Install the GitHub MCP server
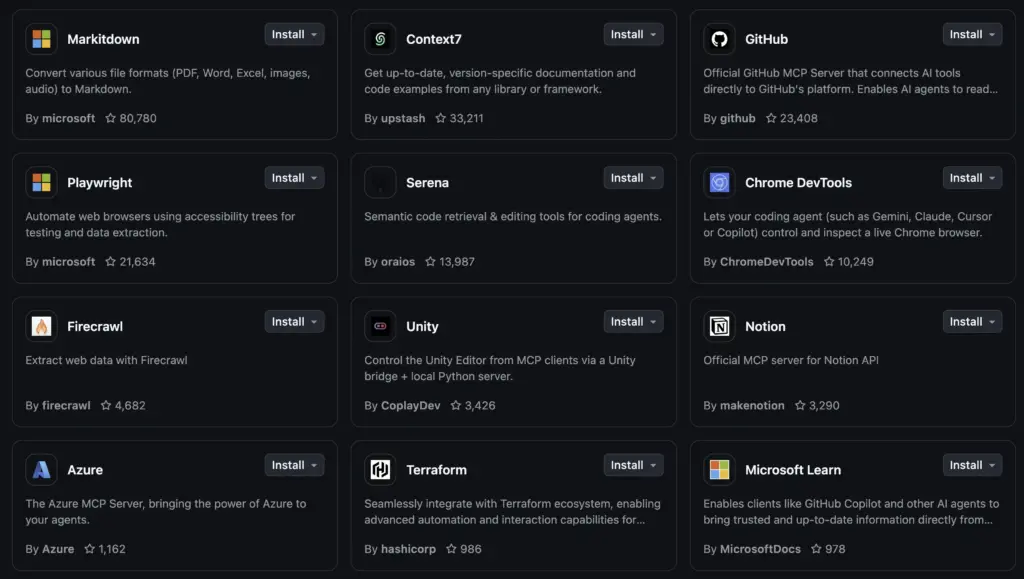The image size is (1024, 579). tap(966, 35)
